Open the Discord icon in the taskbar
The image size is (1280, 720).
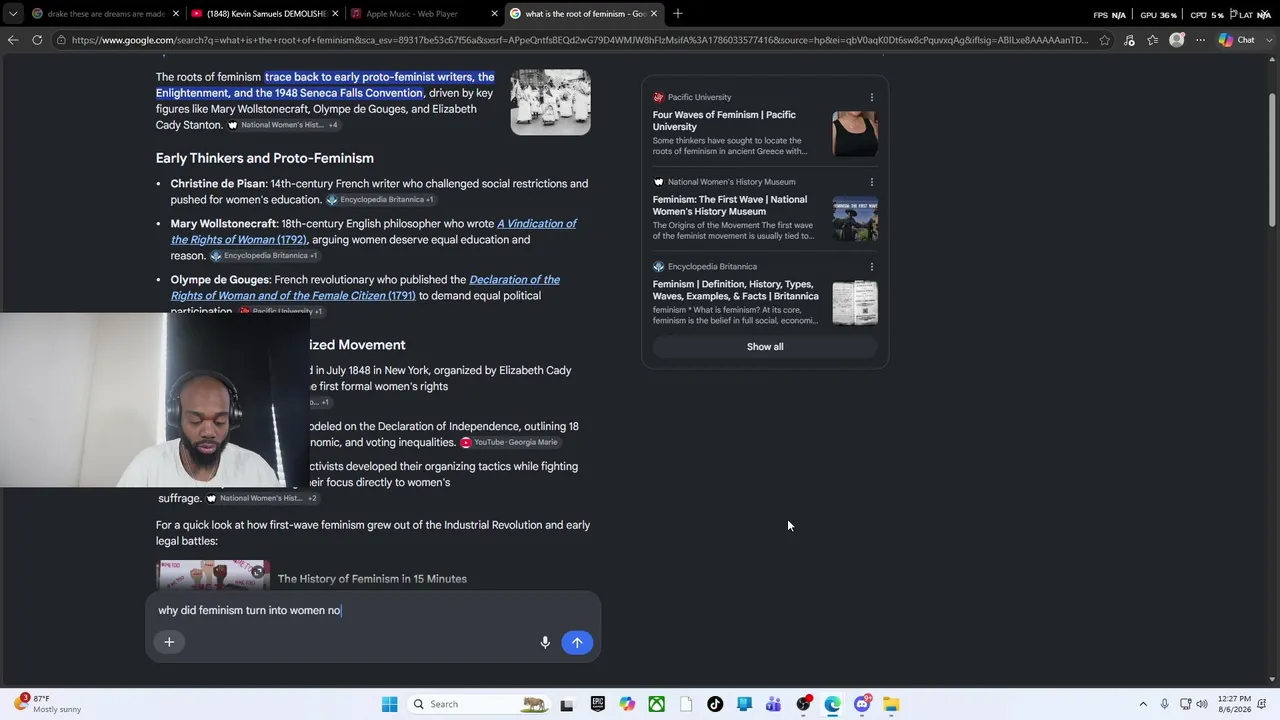click(x=862, y=704)
